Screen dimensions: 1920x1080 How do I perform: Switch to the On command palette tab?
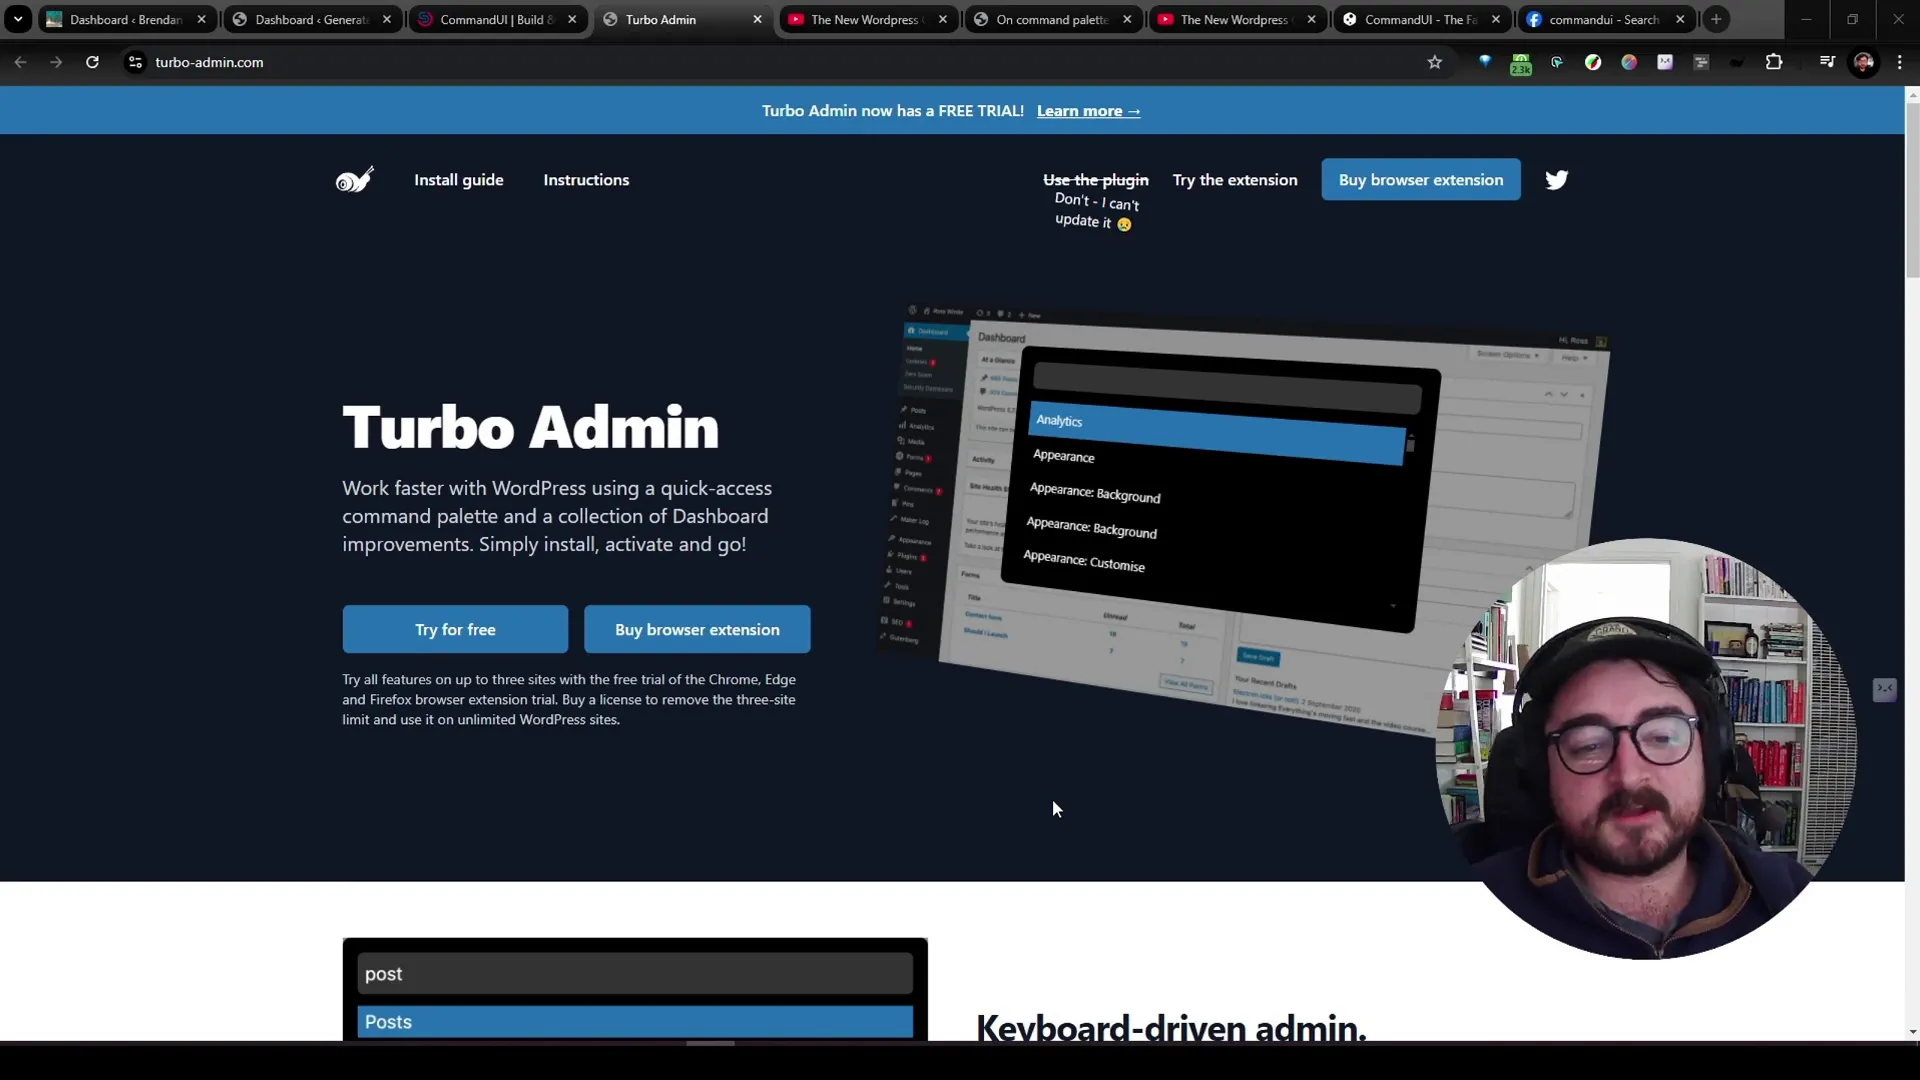click(1051, 19)
